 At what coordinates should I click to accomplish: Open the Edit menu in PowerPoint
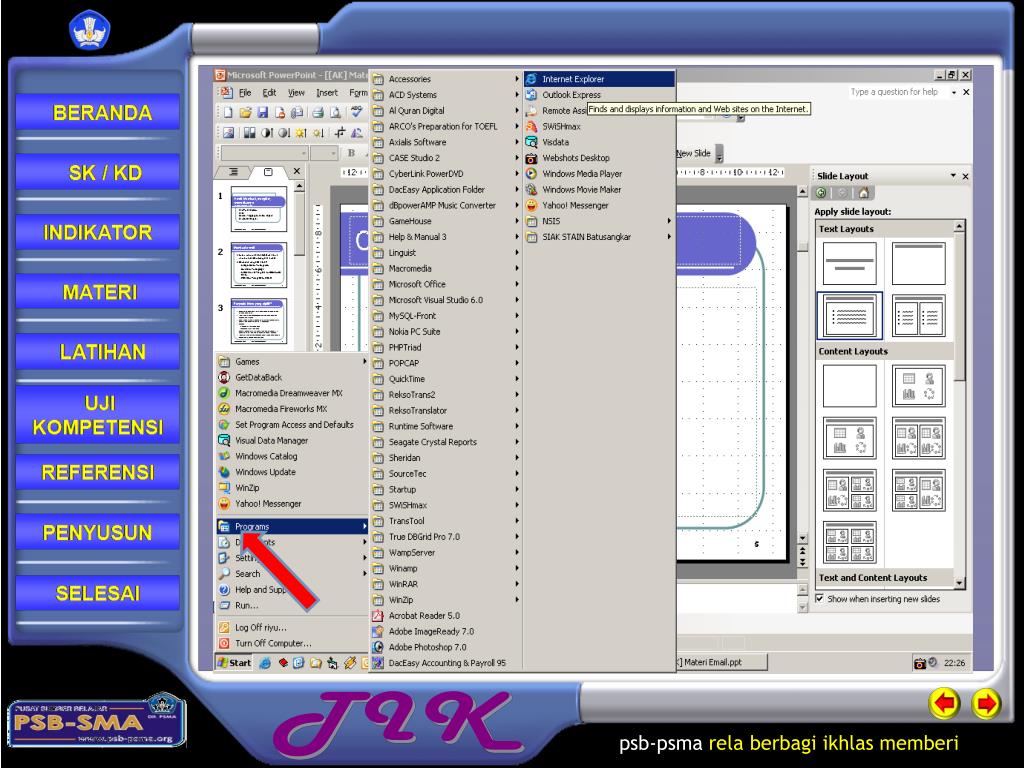point(269,93)
